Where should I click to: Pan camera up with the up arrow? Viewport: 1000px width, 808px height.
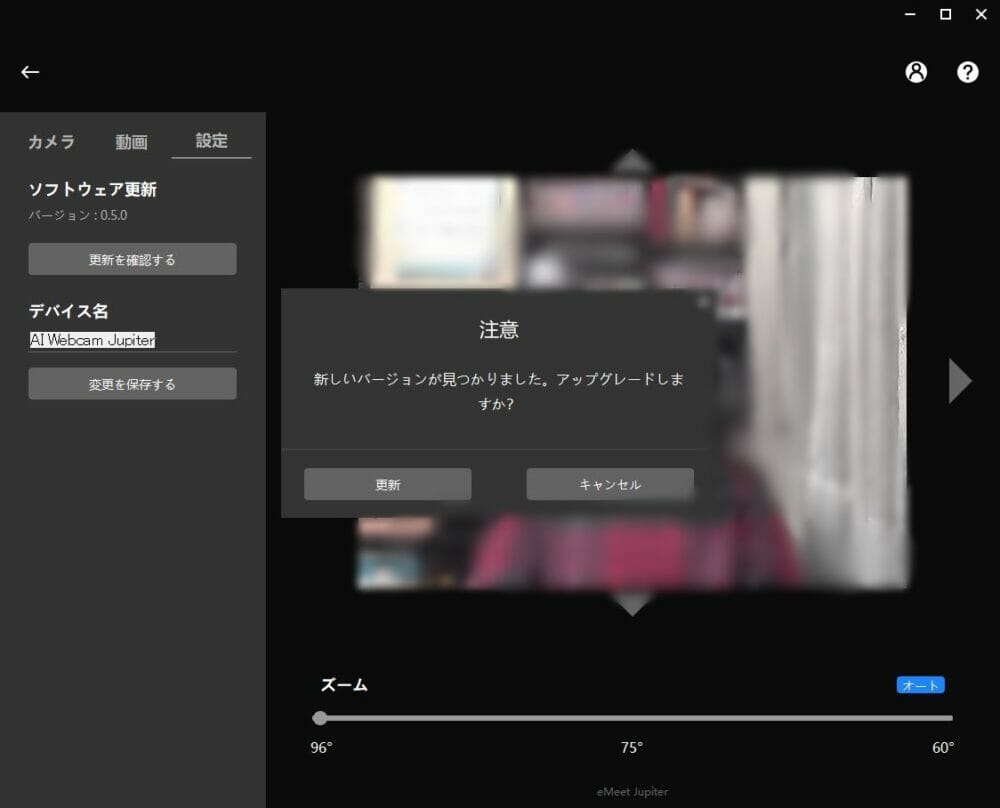click(632, 161)
